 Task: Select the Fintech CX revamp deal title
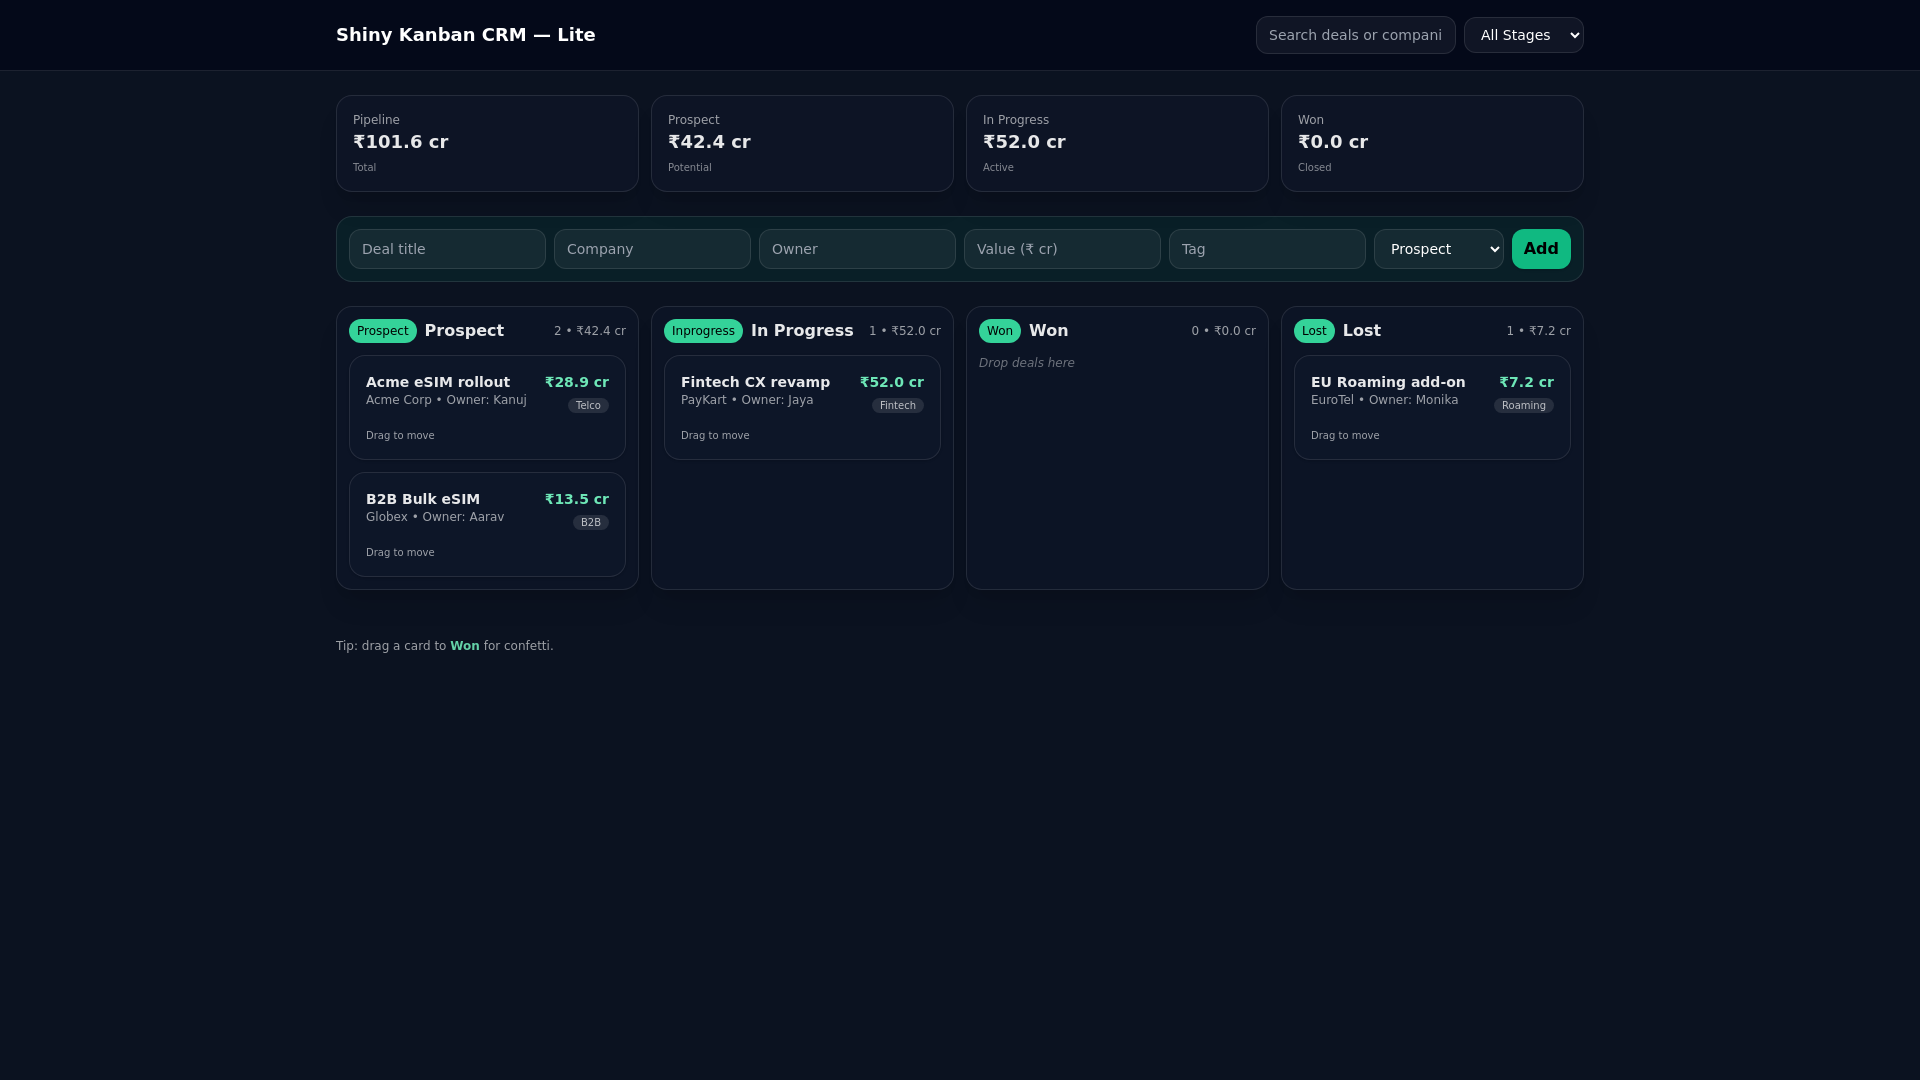[x=755, y=382]
